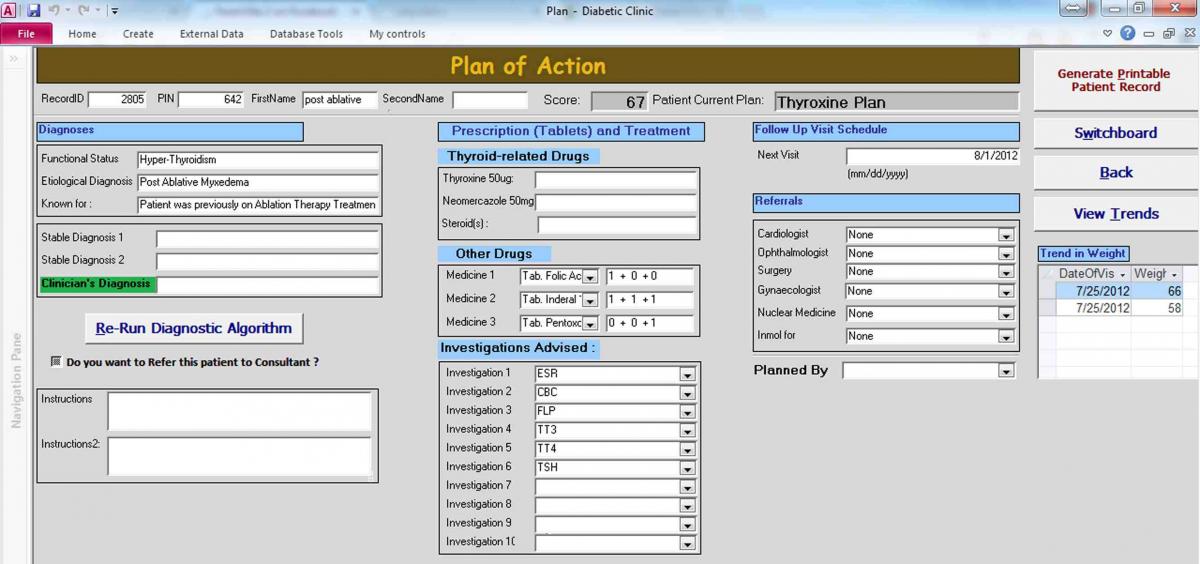Open the Database Tools ribbon tab
Screen dimensions: 1200x564
point(306,34)
